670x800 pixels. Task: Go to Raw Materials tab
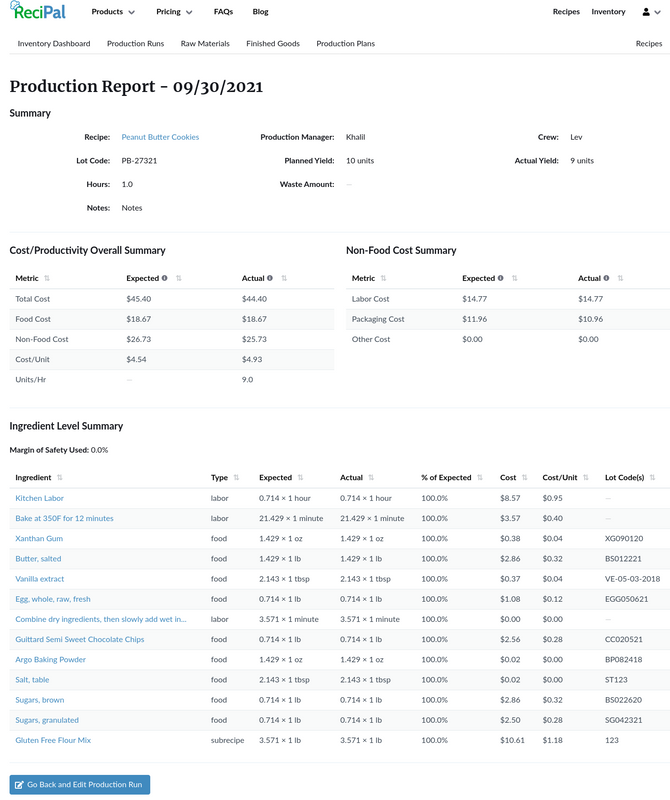[205, 44]
